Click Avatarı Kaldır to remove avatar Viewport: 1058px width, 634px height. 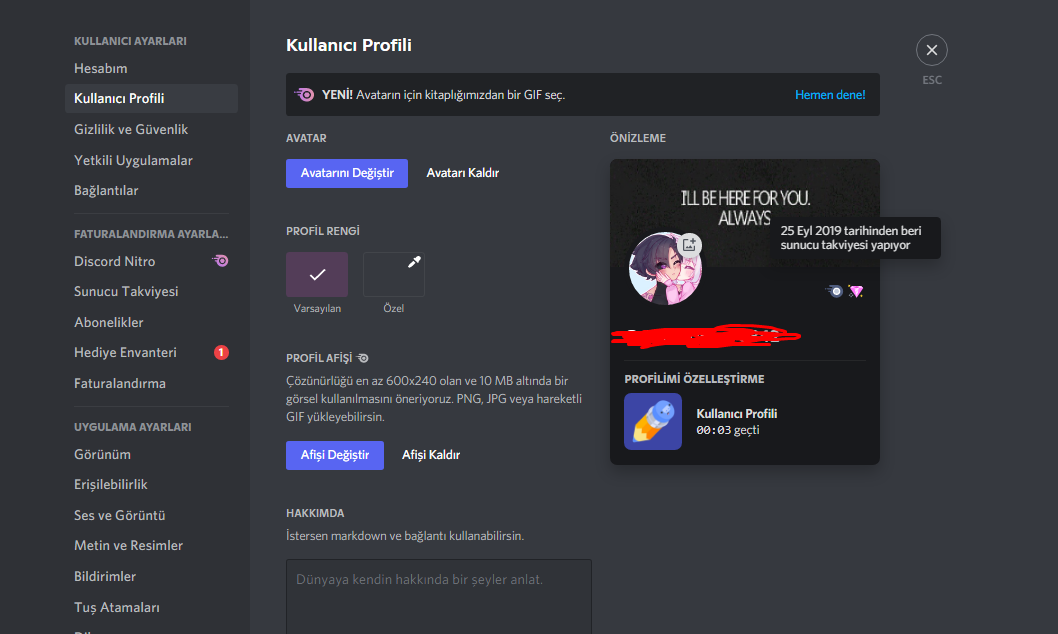tap(463, 173)
